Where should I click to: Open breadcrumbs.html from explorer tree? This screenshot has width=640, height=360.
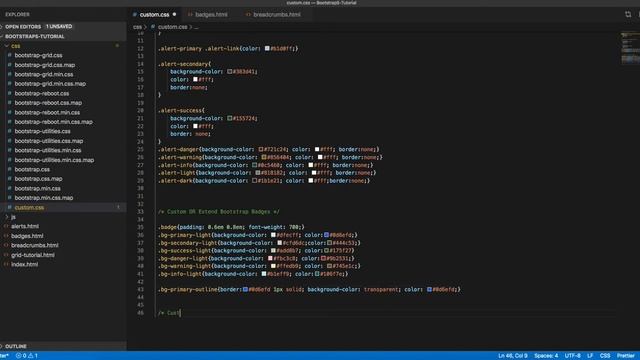point(35,245)
